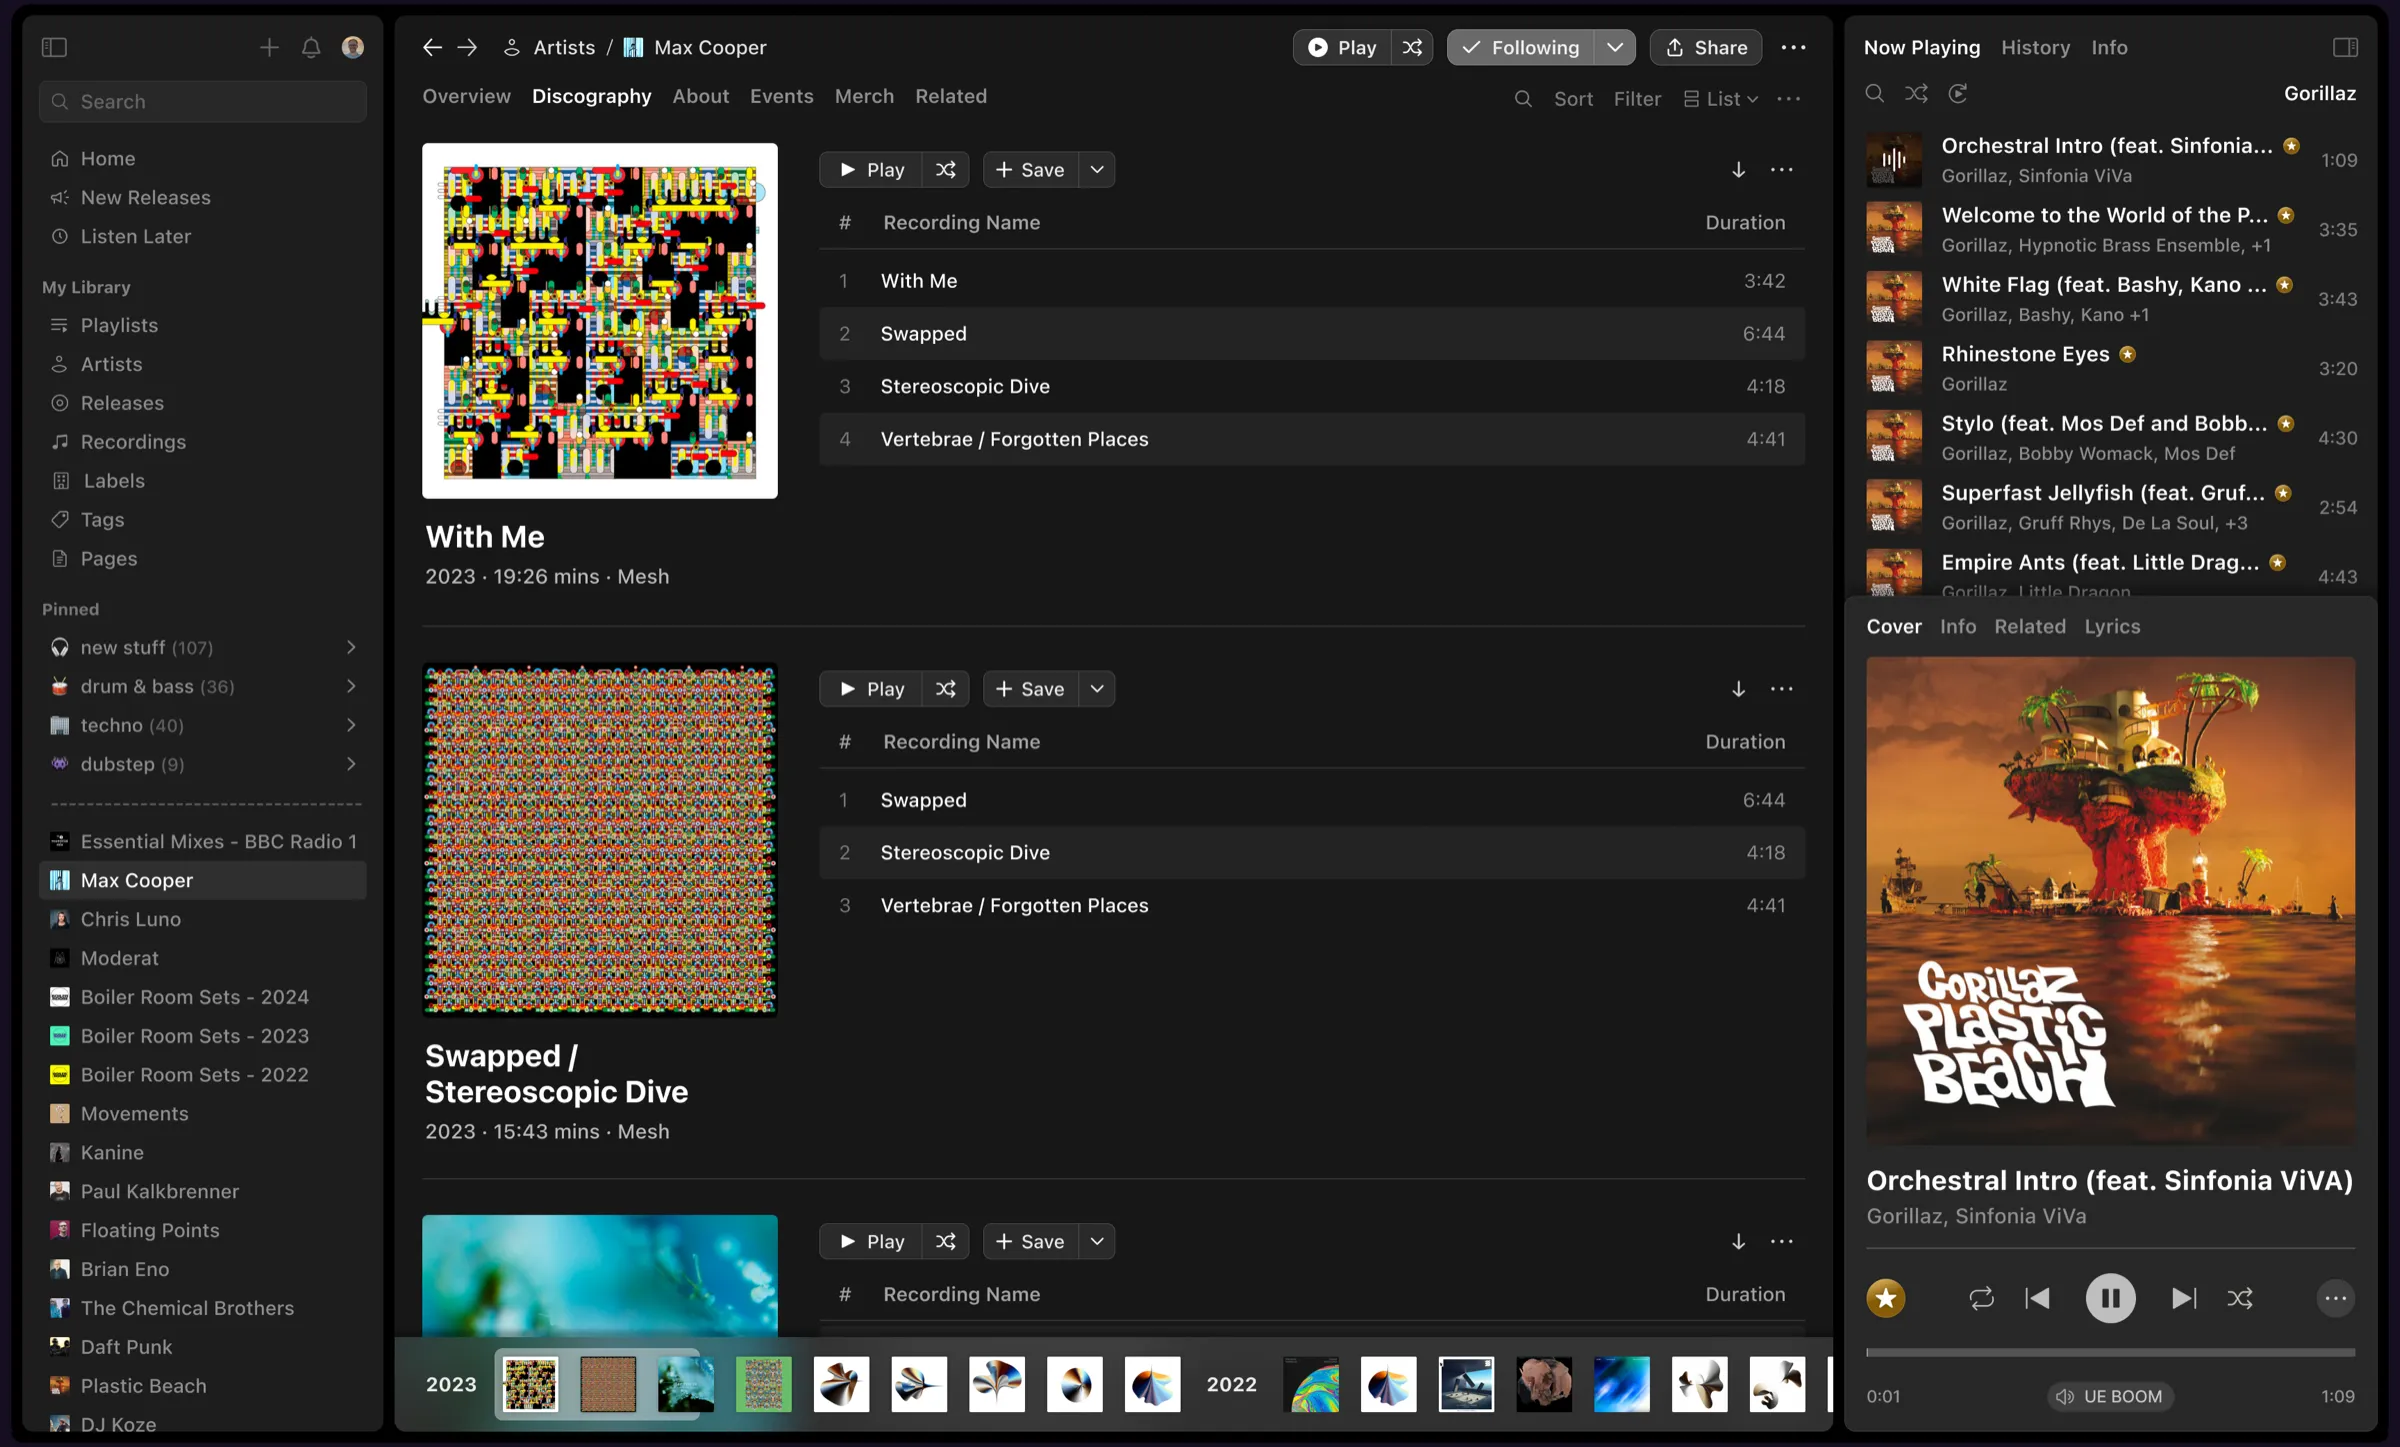Toggle the left sidebar panel icon
The image size is (2400, 1447).
(x=54, y=47)
